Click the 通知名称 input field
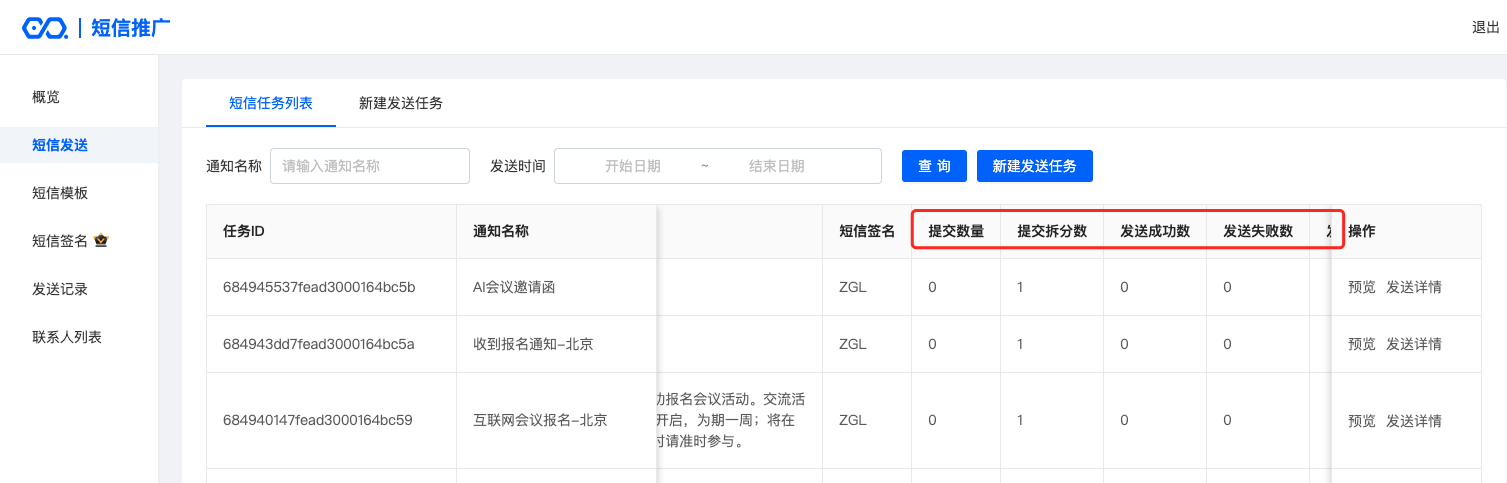The width and height of the screenshot is (1507, 483). [x=369, y=166]
